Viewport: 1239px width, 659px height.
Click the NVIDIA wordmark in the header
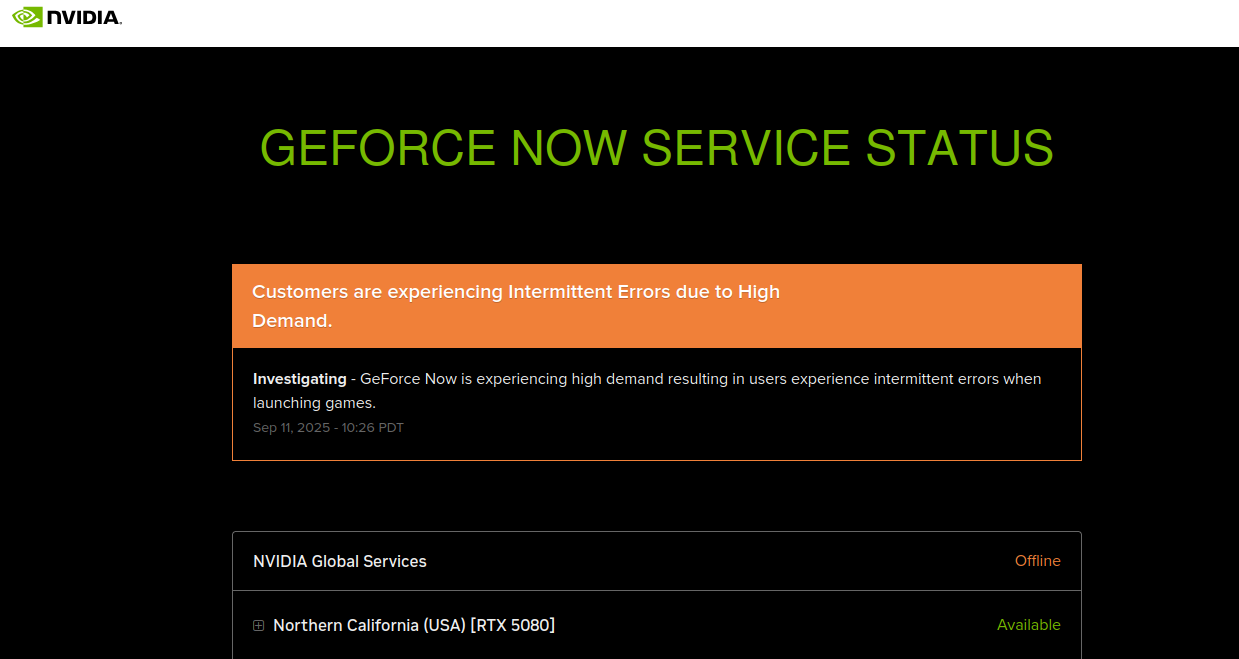(x=84, y=17)
